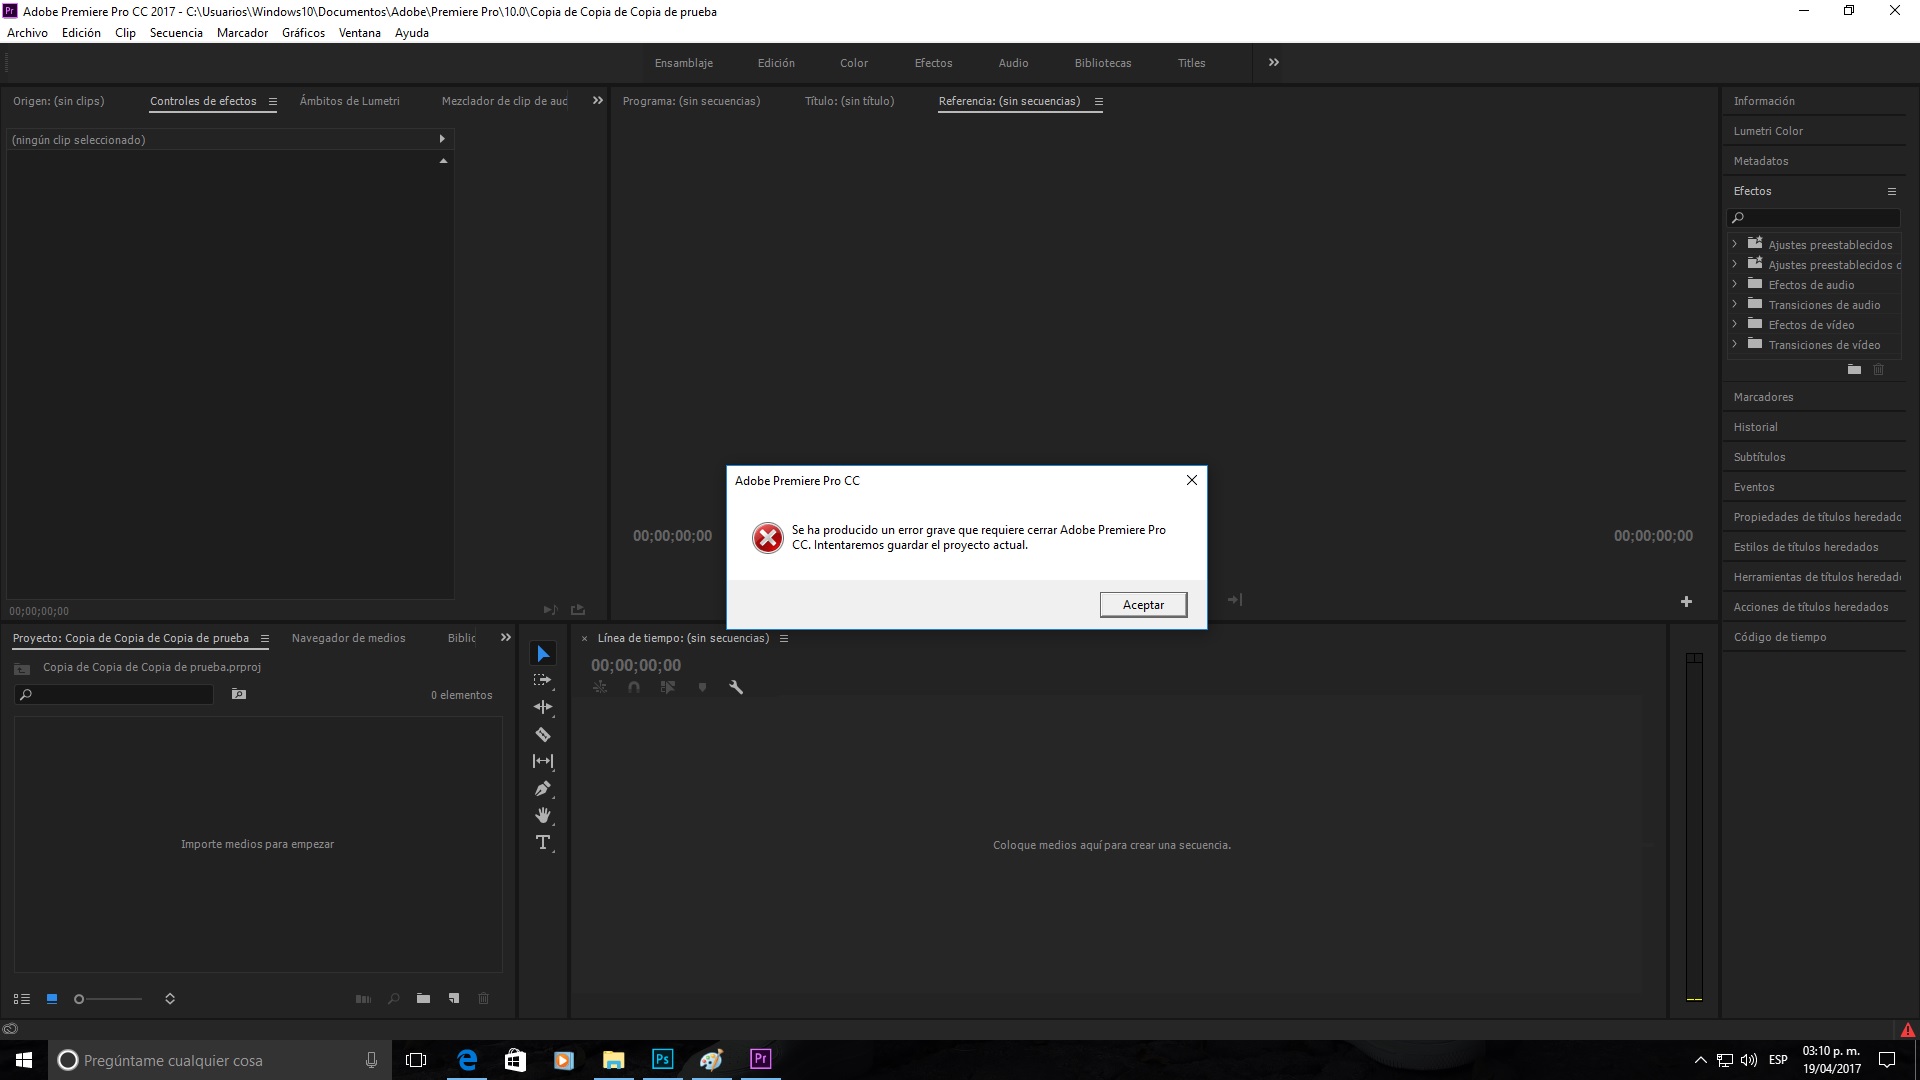Select the Razor tool
The image size is (1920, 1080).
543,735
